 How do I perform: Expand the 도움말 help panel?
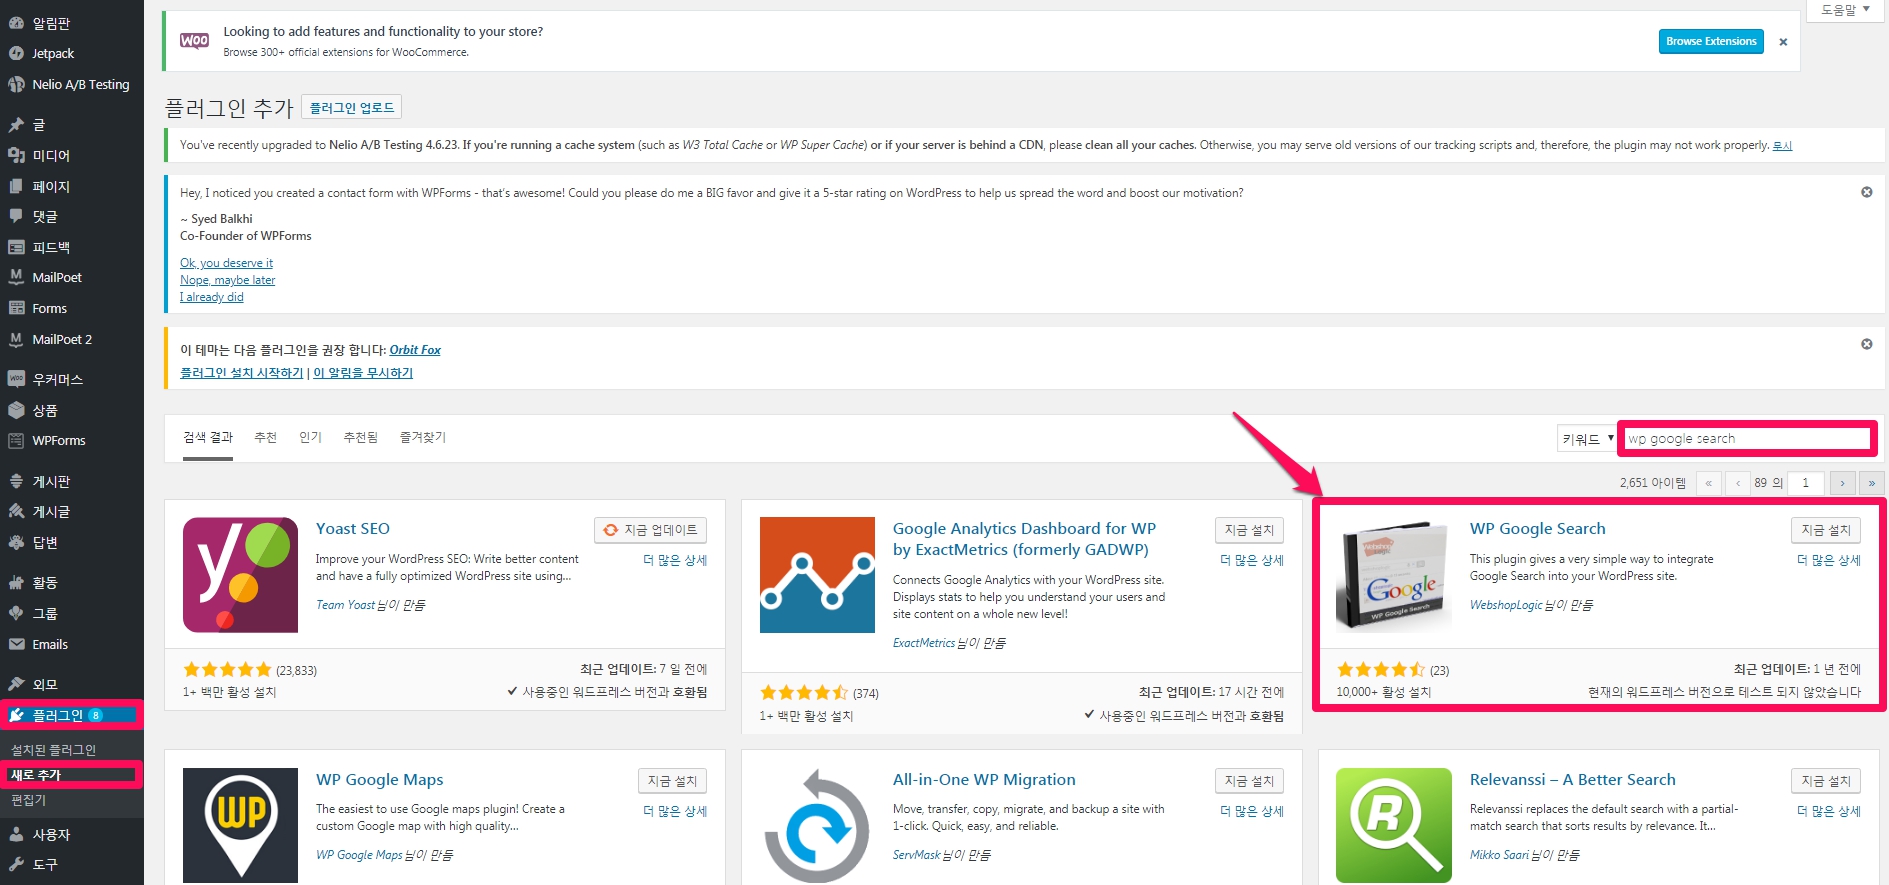(1845, 10)
